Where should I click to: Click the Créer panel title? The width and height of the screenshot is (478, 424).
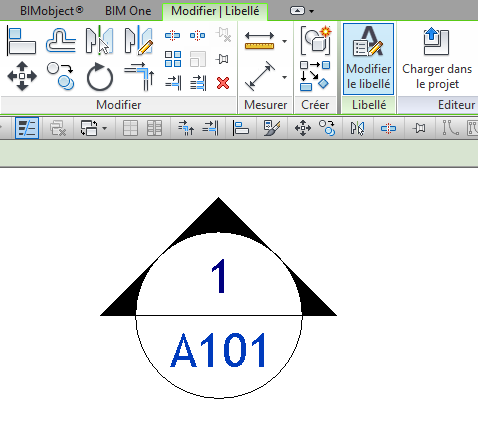pyautogui.click(x=315, y=105)
